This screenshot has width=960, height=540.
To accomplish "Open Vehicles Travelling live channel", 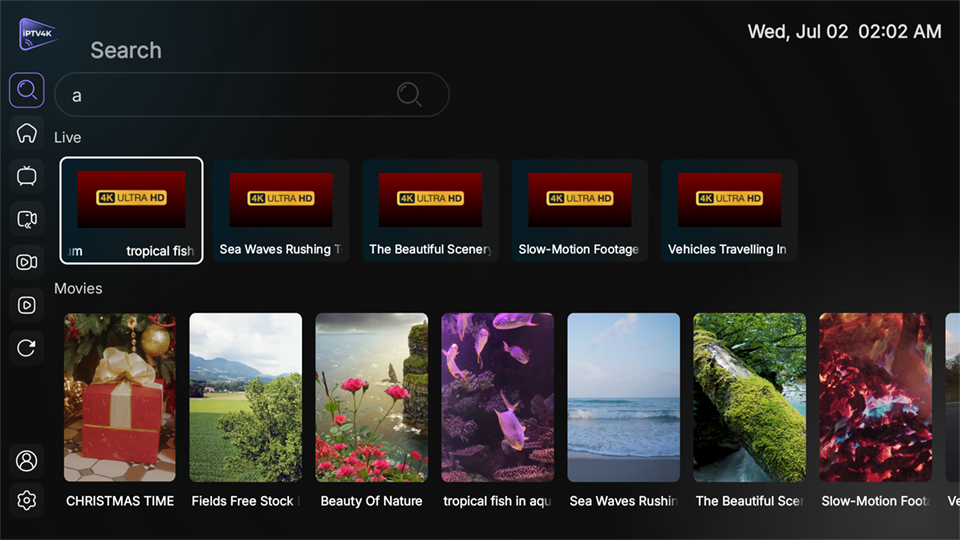I will 729,211.
